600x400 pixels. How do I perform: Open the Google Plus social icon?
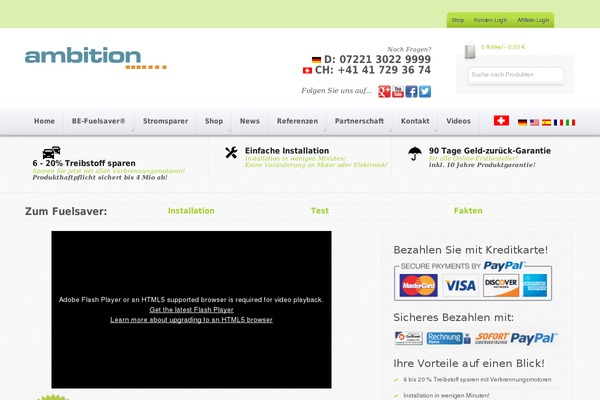[384, 91]
